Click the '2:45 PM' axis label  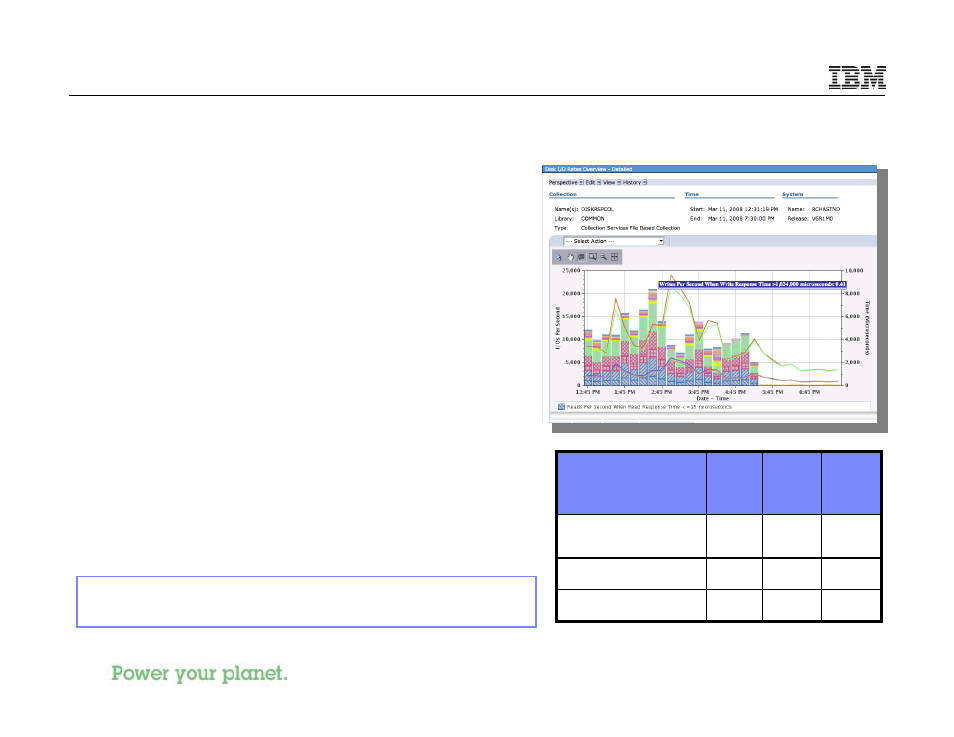[x=661, y=393]
